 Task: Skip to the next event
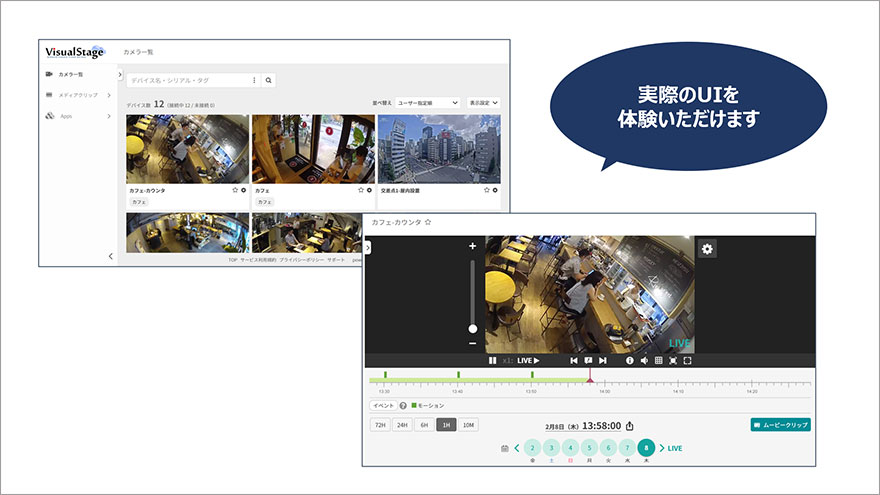pos(603,360)
